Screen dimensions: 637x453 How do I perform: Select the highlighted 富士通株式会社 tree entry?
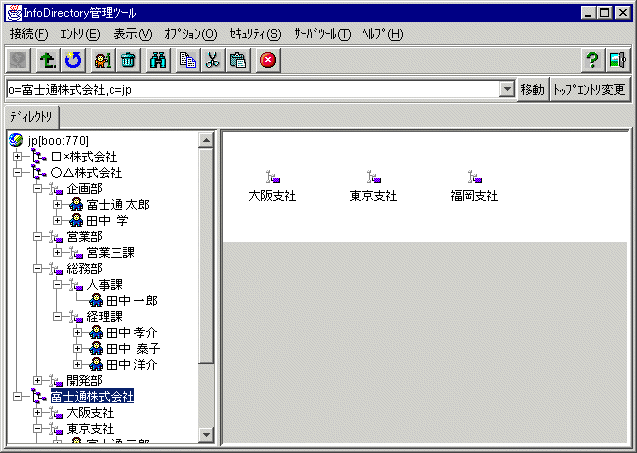tap(92, 396)
